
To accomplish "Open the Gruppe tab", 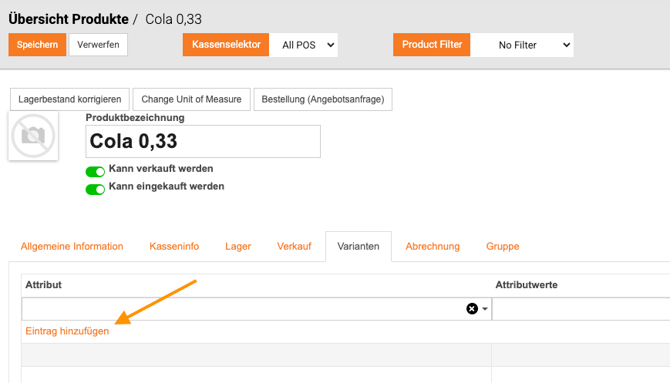I will [502, 246].
